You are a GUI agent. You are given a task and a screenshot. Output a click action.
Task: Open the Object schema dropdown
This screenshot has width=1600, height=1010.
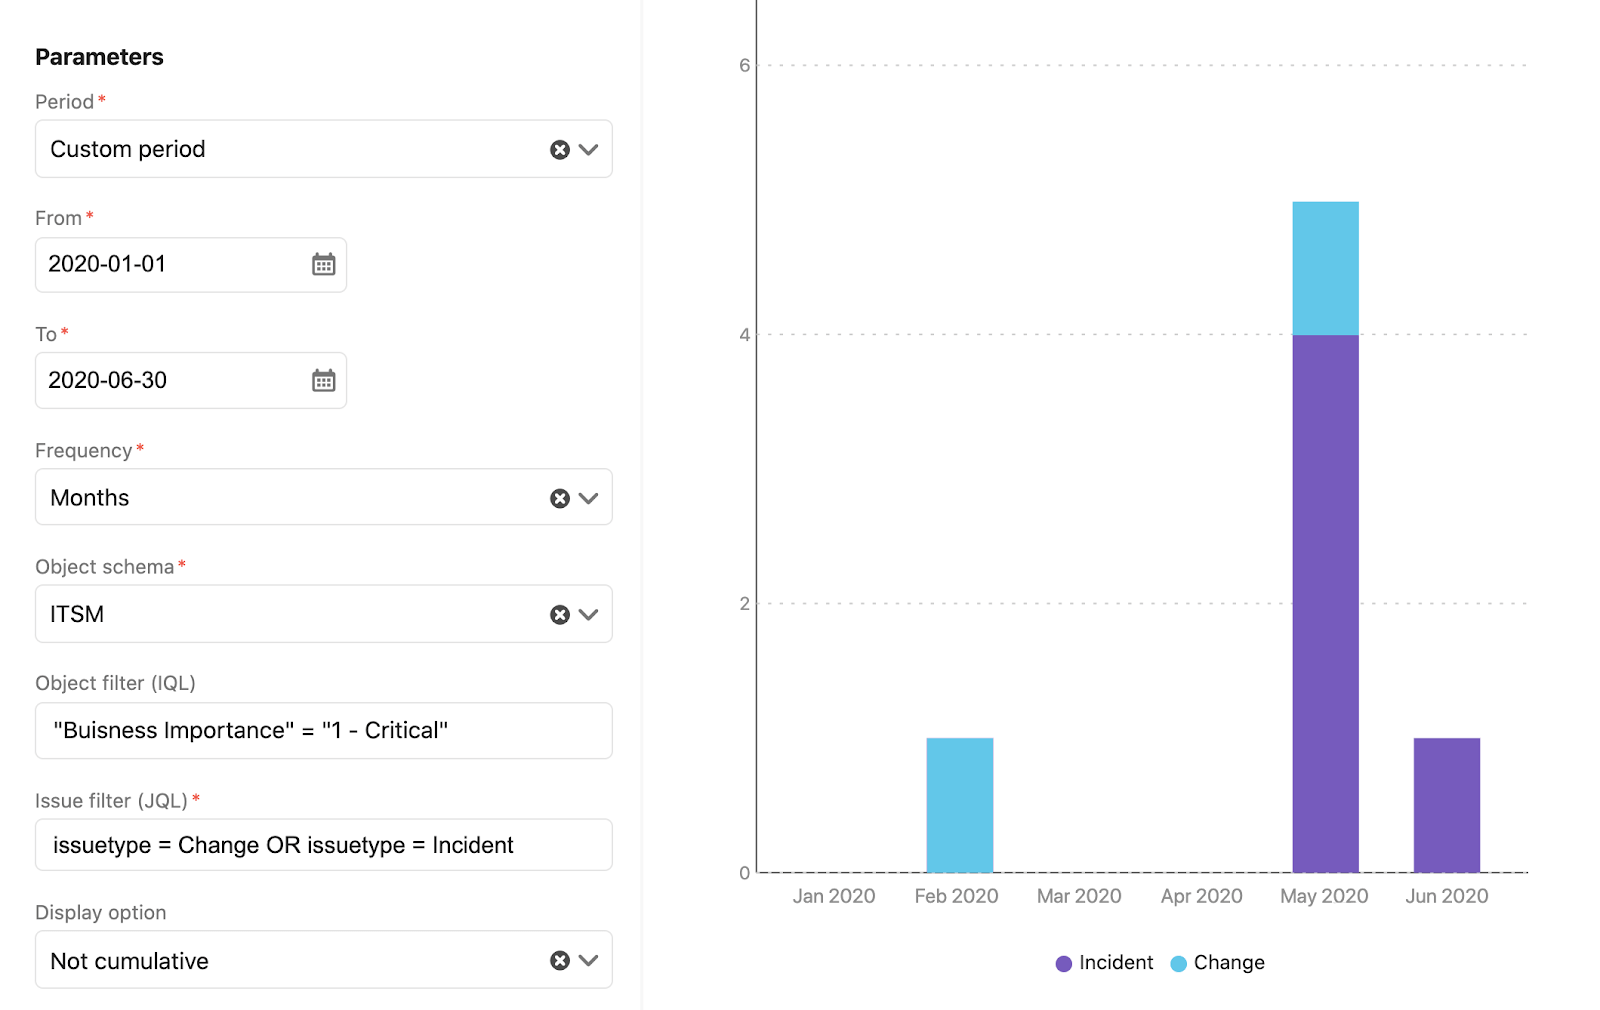(x=588, y=614)
